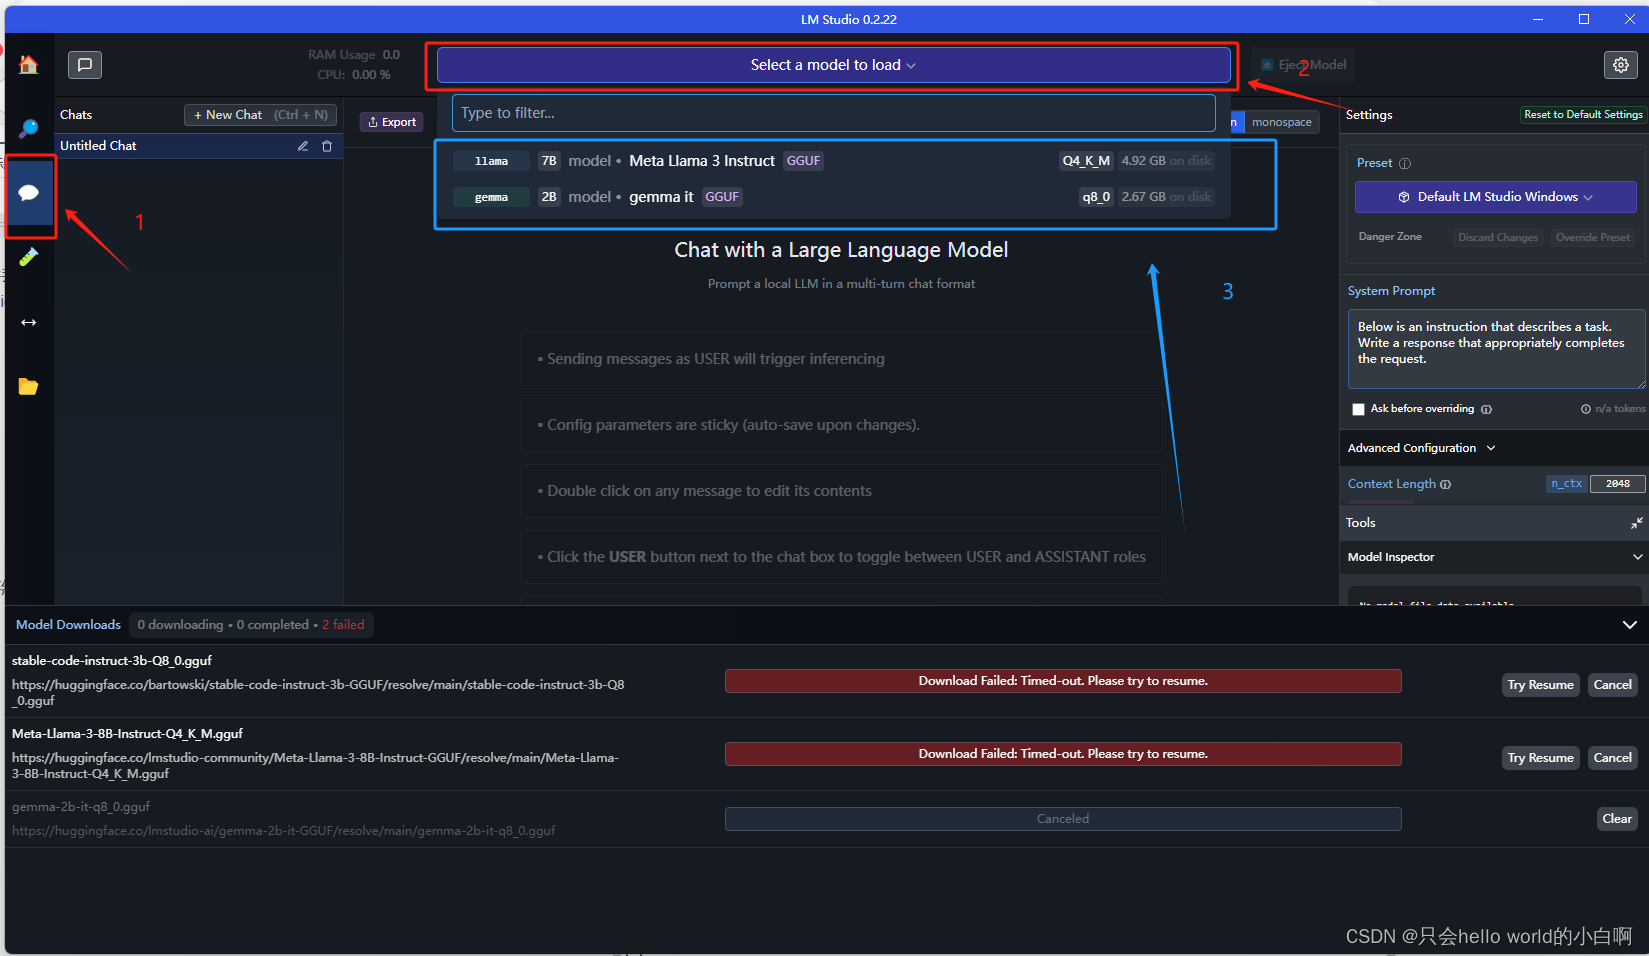Image resolution: width=1649 pixels, height=956 pixels.
Task: Collapse Model Downloads panel chevron
Action: pos(1629,625)
